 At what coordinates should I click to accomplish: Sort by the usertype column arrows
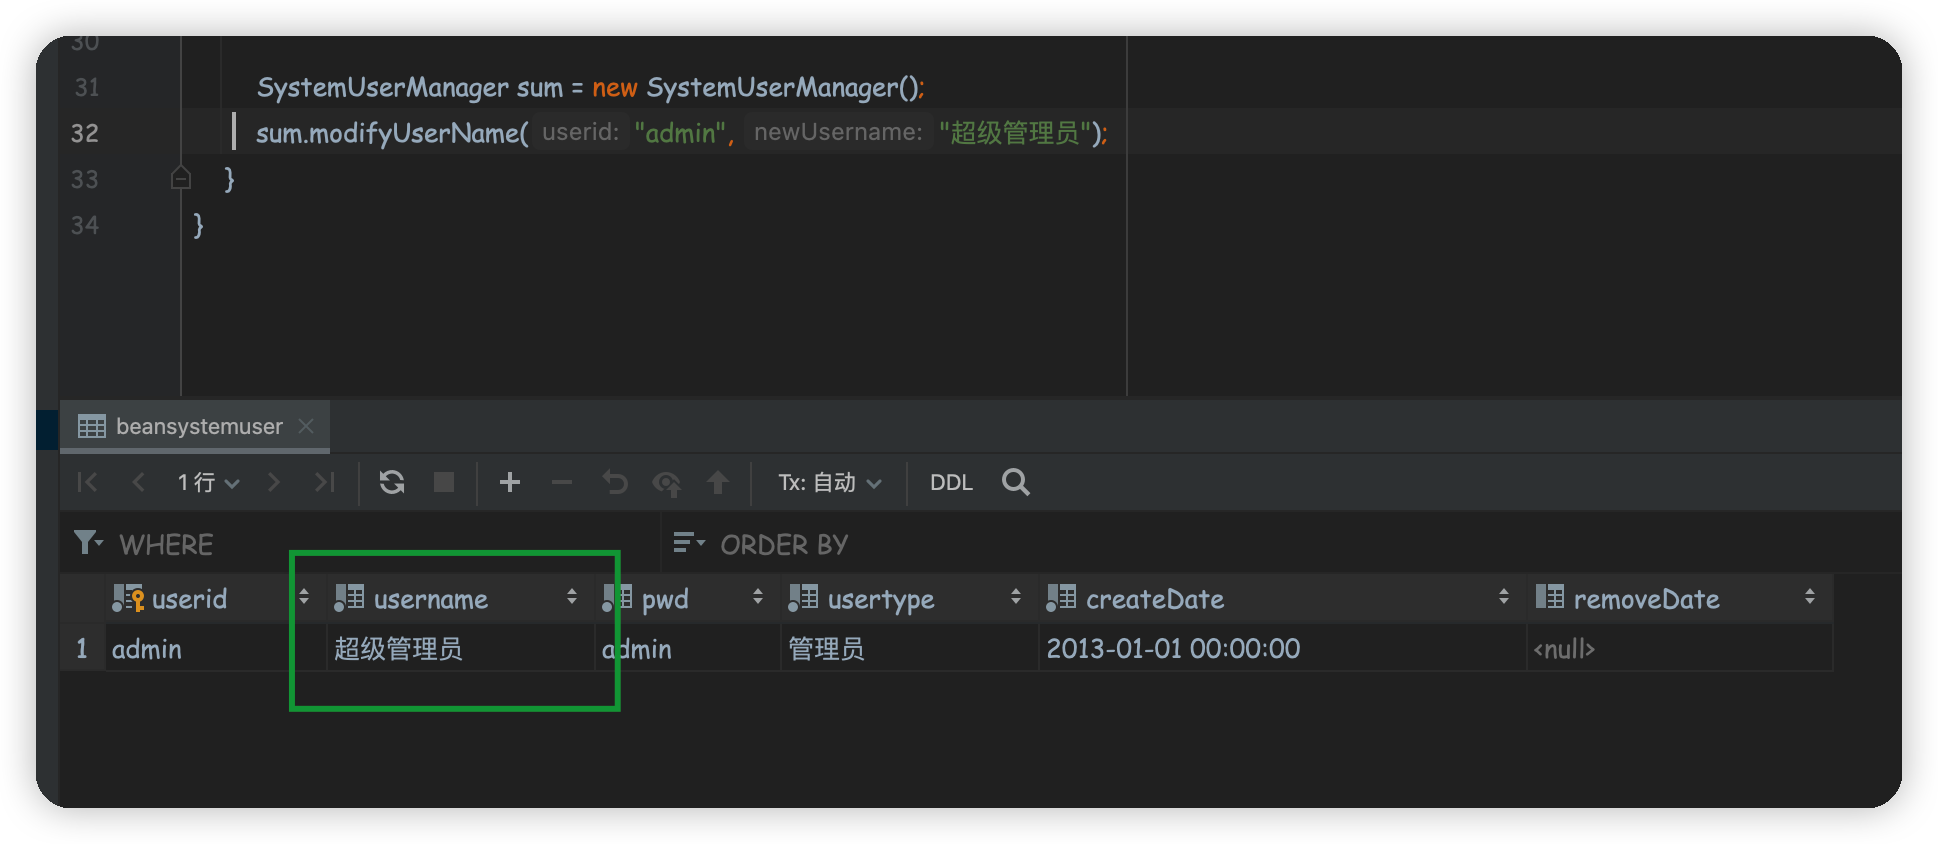pyautogui.click(x=1016, y=598)
